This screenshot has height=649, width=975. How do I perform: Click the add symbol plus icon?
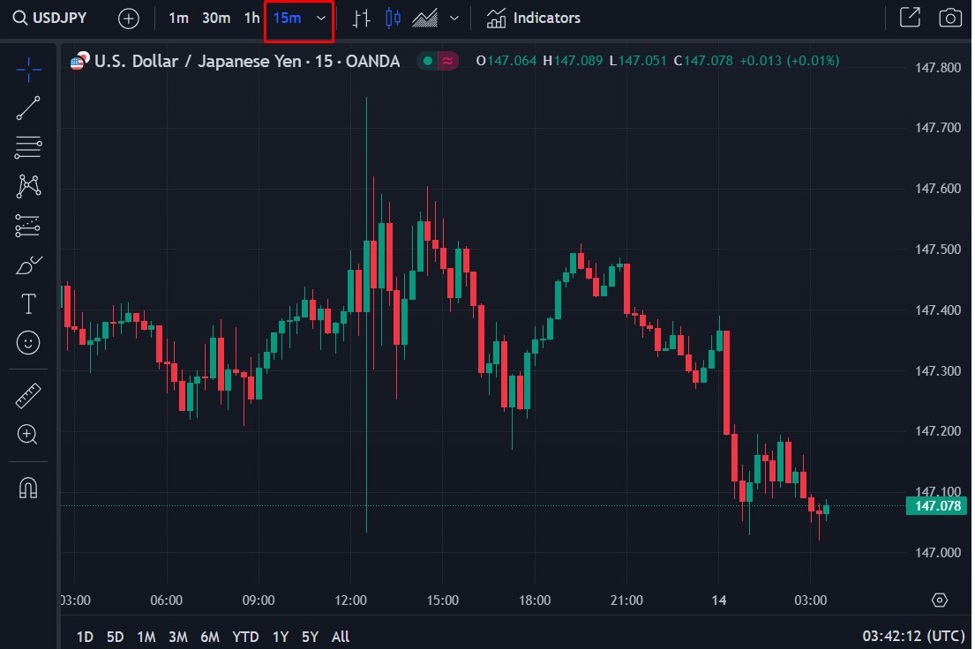pos(129,19)
